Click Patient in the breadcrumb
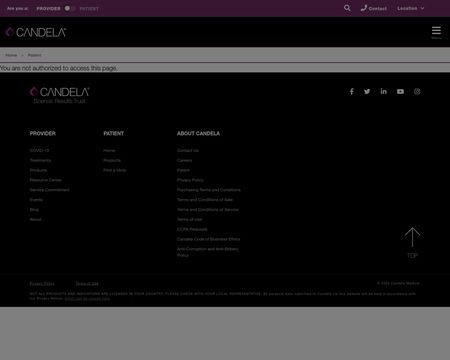 35,55
